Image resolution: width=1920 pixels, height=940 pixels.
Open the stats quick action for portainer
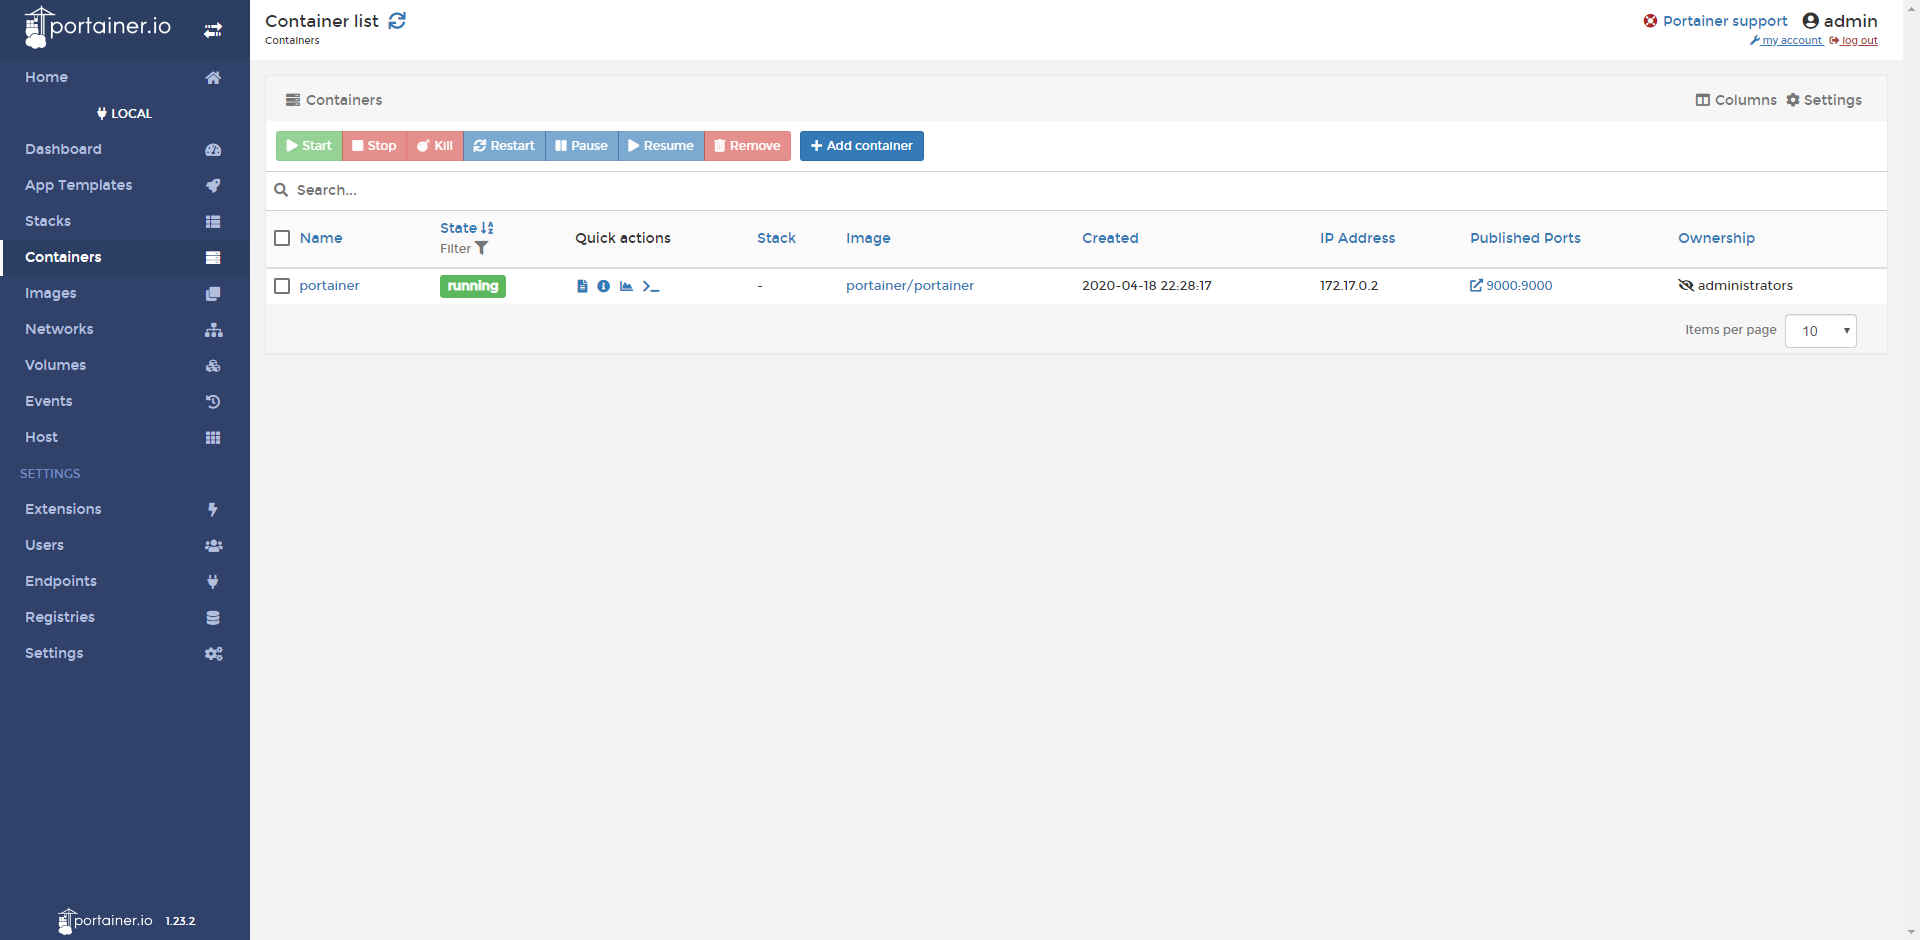[x=626, y=286]
